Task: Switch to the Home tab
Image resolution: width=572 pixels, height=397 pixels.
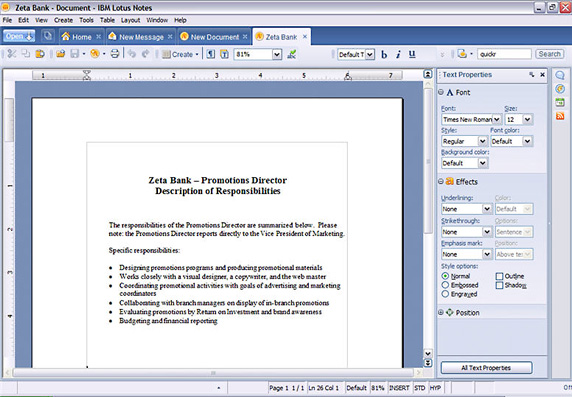Action: (81, 37)
